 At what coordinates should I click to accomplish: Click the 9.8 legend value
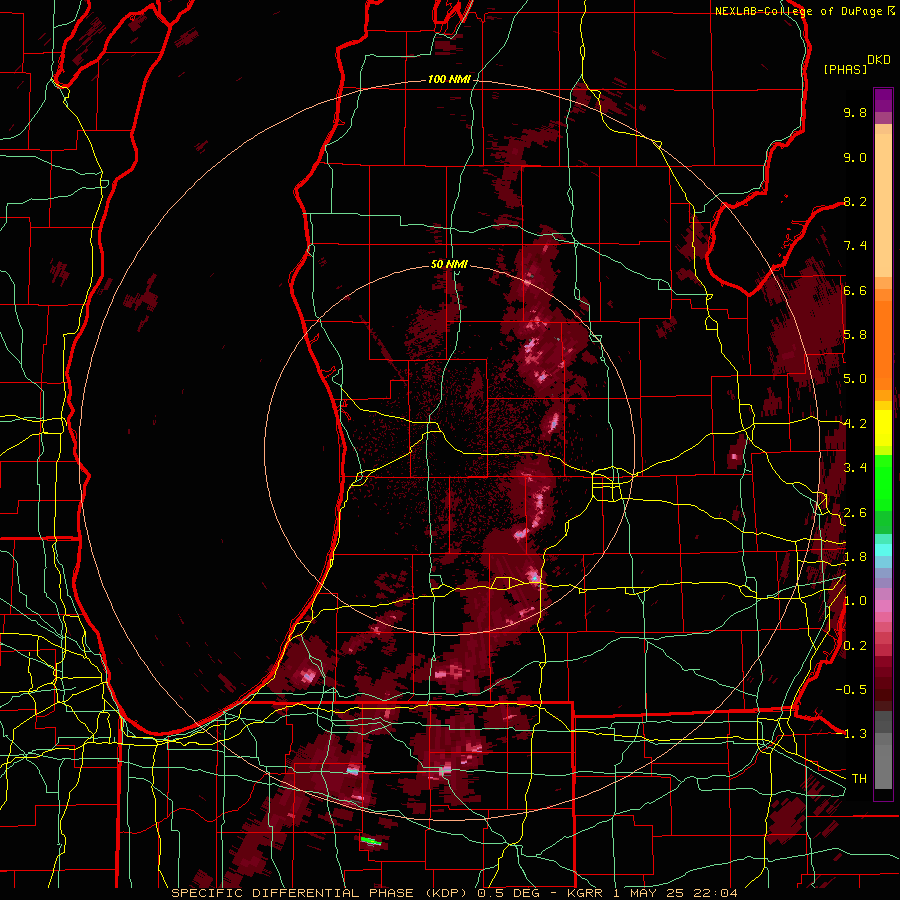coord(855,112)
